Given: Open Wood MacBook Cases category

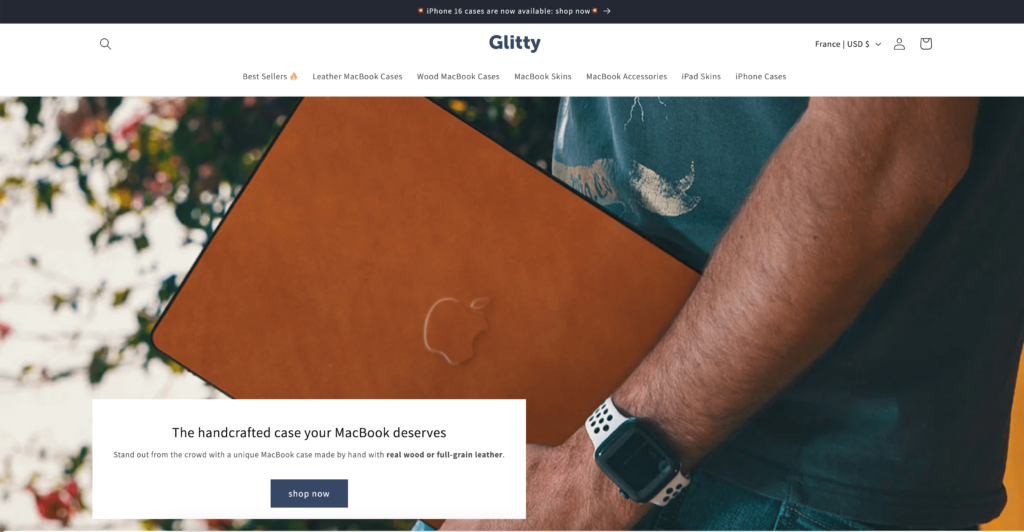Looking at the screenshot, I should click(x=458, y=76).
